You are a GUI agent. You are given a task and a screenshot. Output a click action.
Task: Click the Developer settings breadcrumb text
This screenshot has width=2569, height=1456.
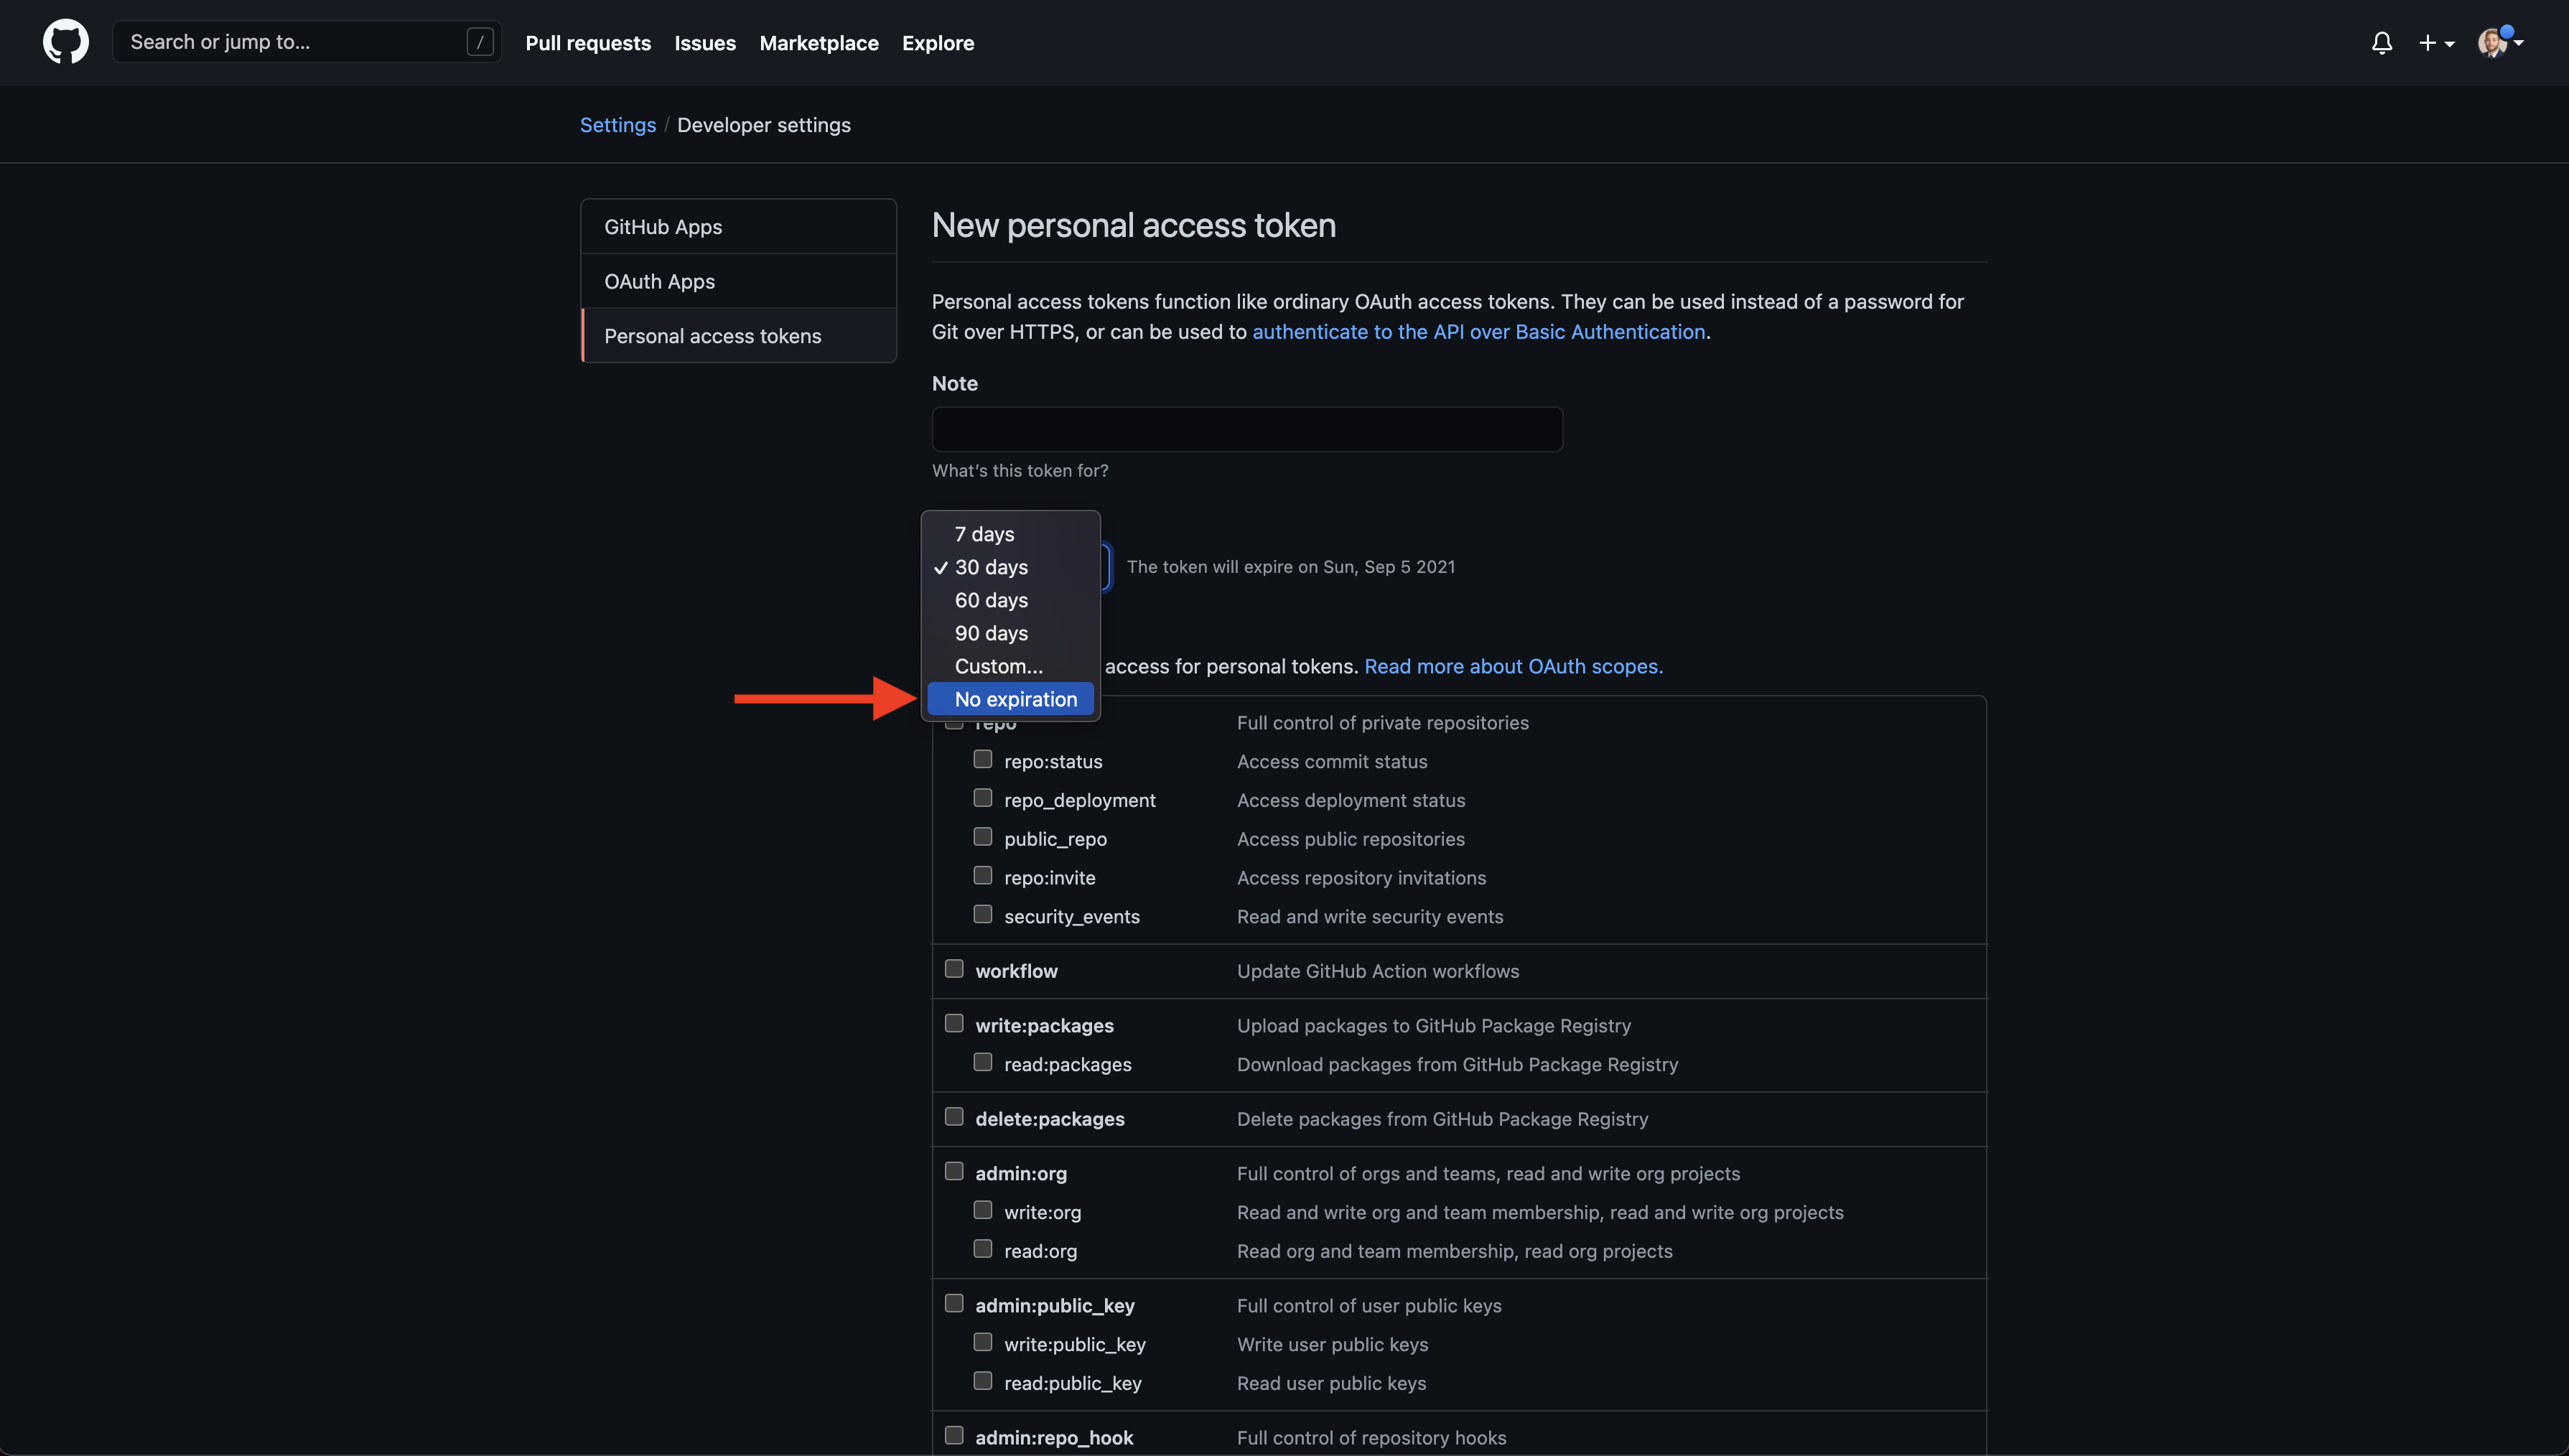764,125
